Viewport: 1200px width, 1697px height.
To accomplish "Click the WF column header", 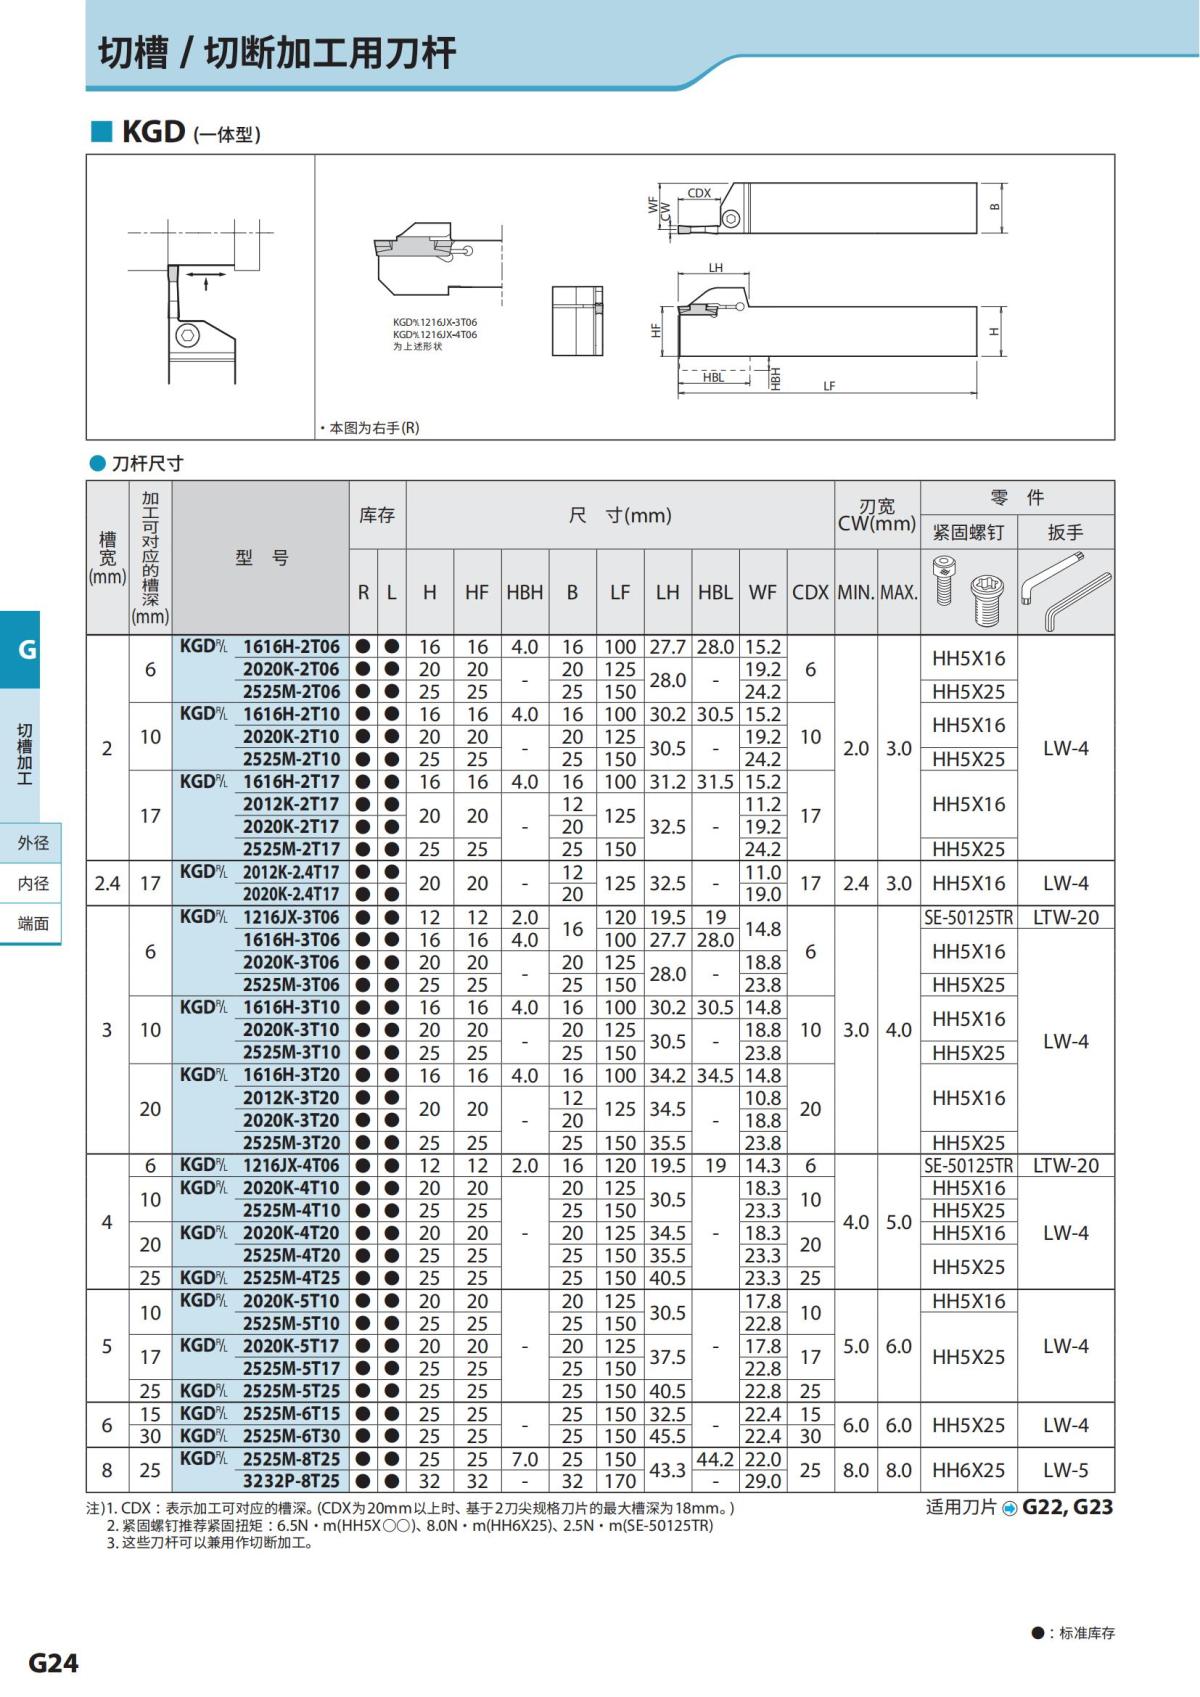I will tap(762, 592).
